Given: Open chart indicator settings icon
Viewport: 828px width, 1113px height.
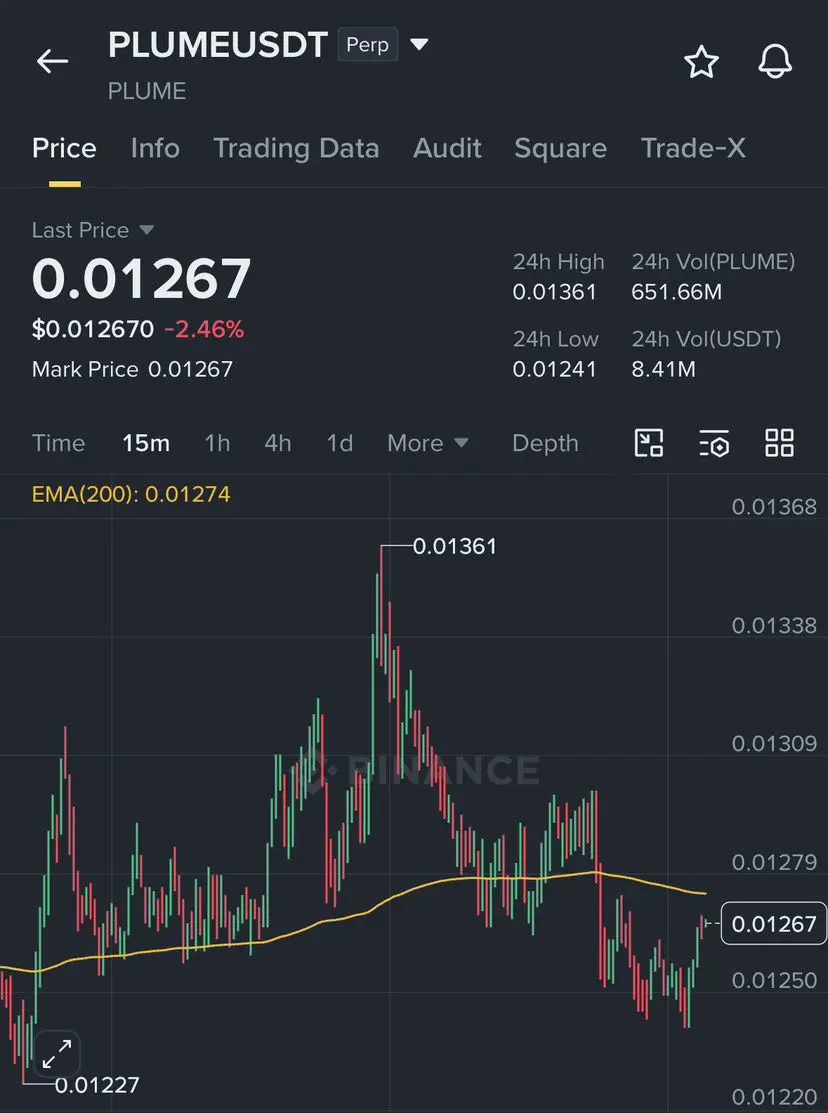Looking at the screenshot, I should click(x=714, y=443).
